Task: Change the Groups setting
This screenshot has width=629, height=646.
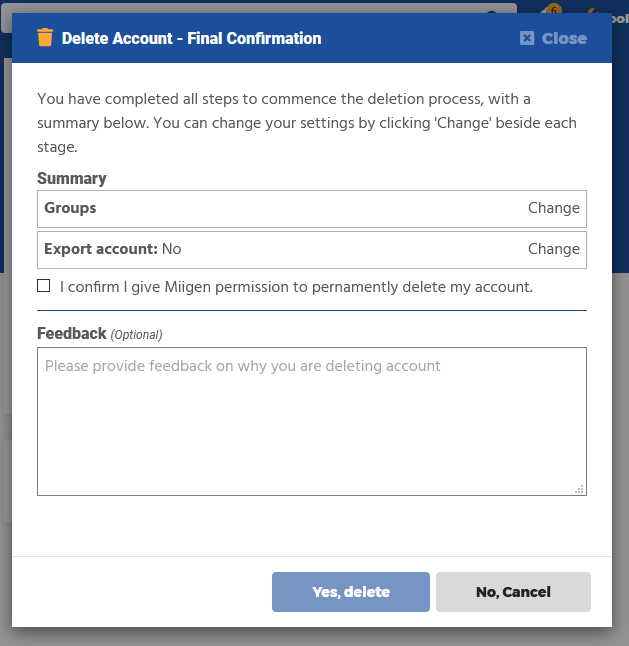Action: (x=553, y=208)
